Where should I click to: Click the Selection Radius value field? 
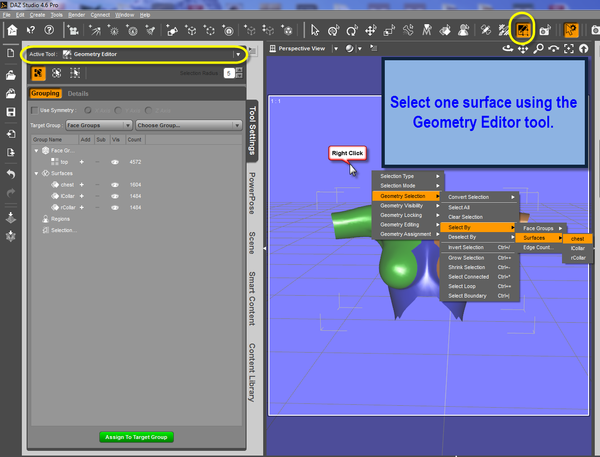coord(229,73)
